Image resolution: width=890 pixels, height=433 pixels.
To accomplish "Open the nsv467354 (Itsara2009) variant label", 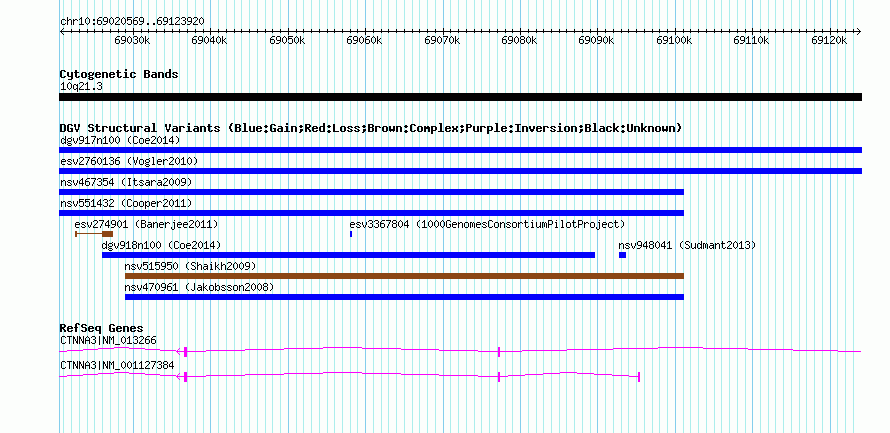I will tap(126, 182).
